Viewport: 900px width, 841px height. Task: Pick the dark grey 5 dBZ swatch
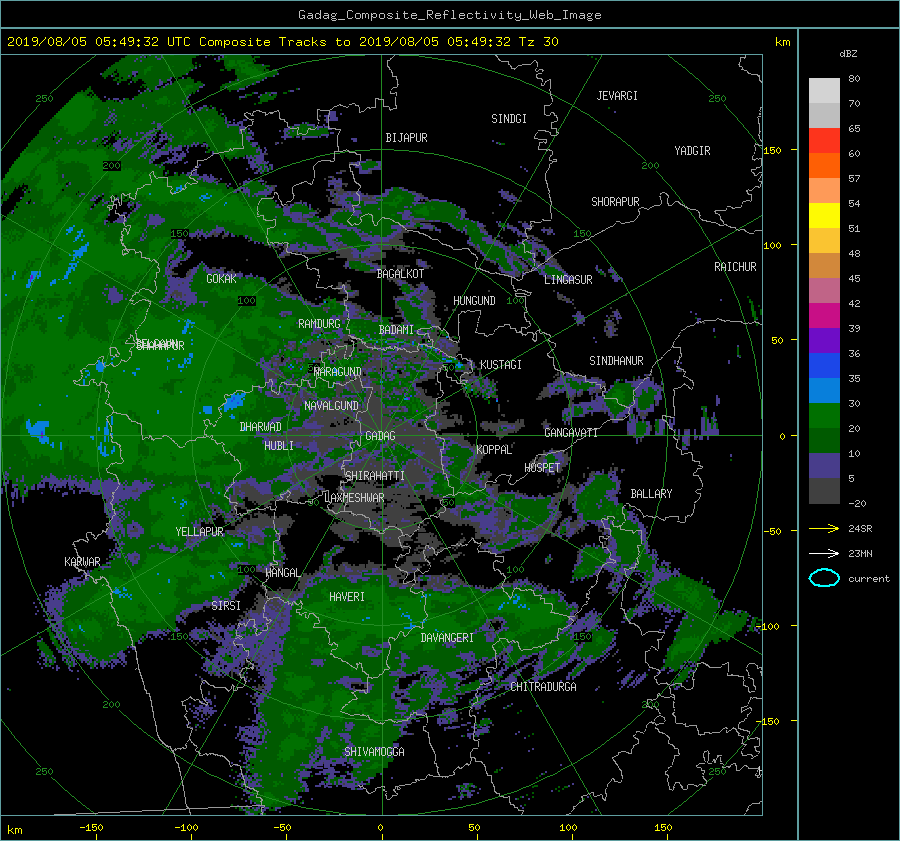(824, 490)
